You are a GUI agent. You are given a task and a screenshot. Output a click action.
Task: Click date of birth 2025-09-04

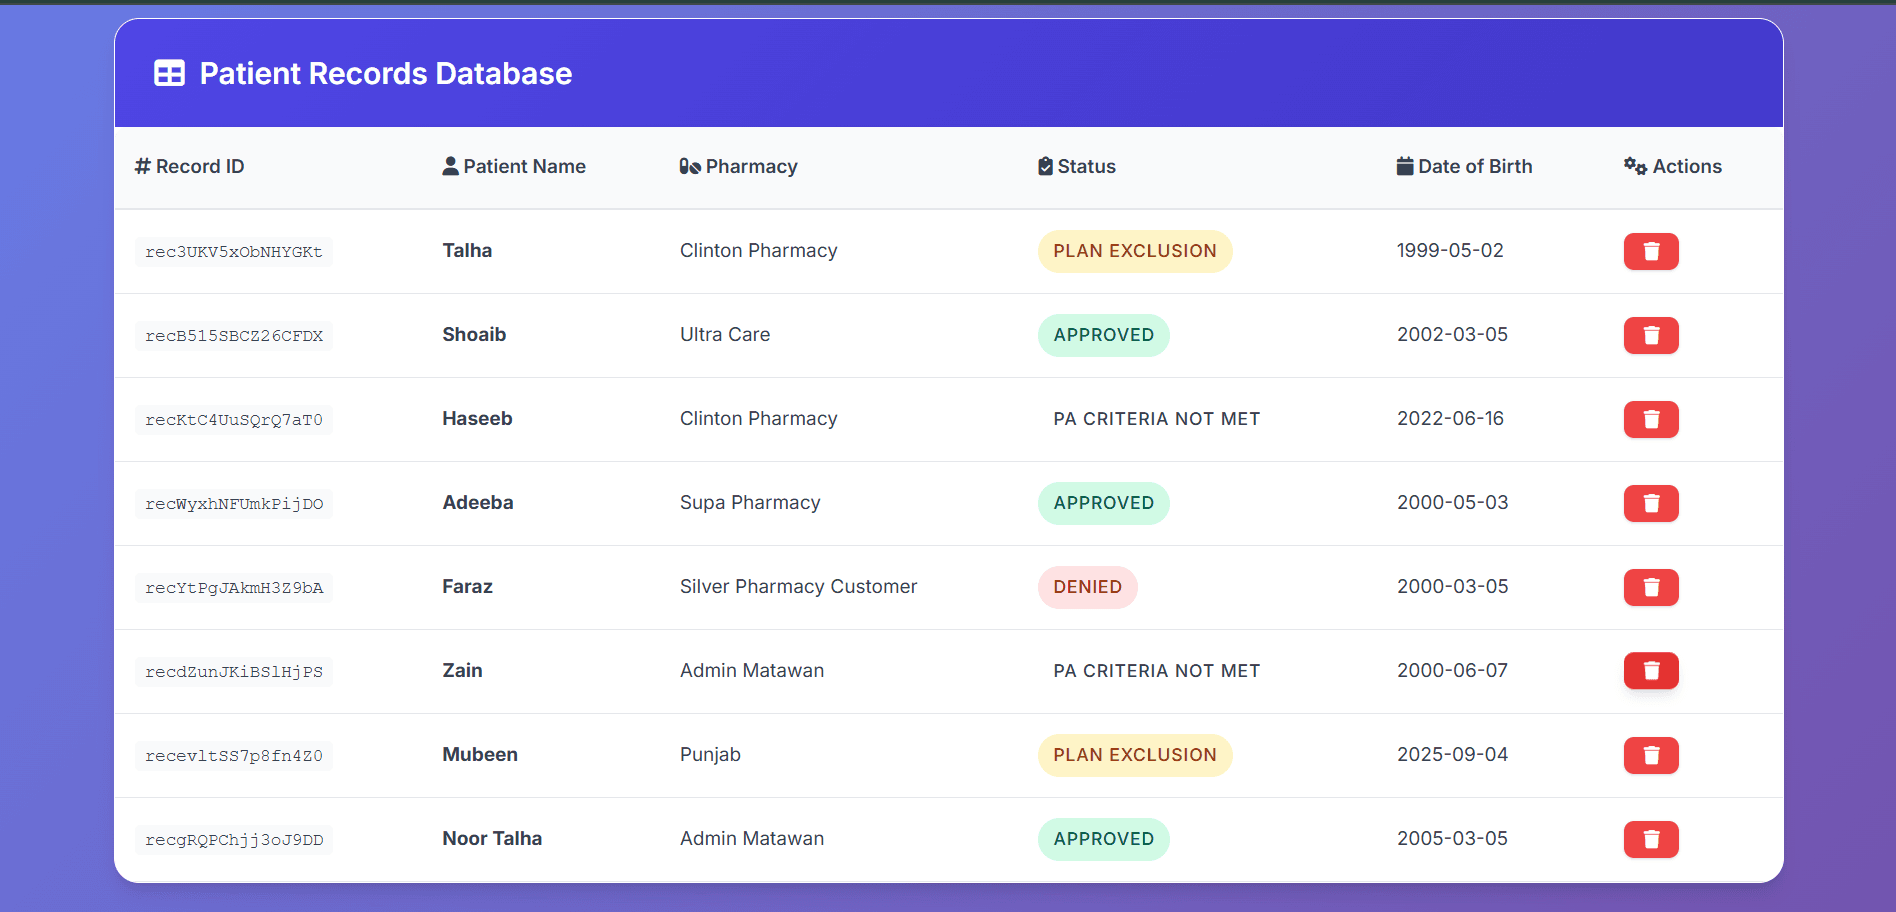[1452, 755]
